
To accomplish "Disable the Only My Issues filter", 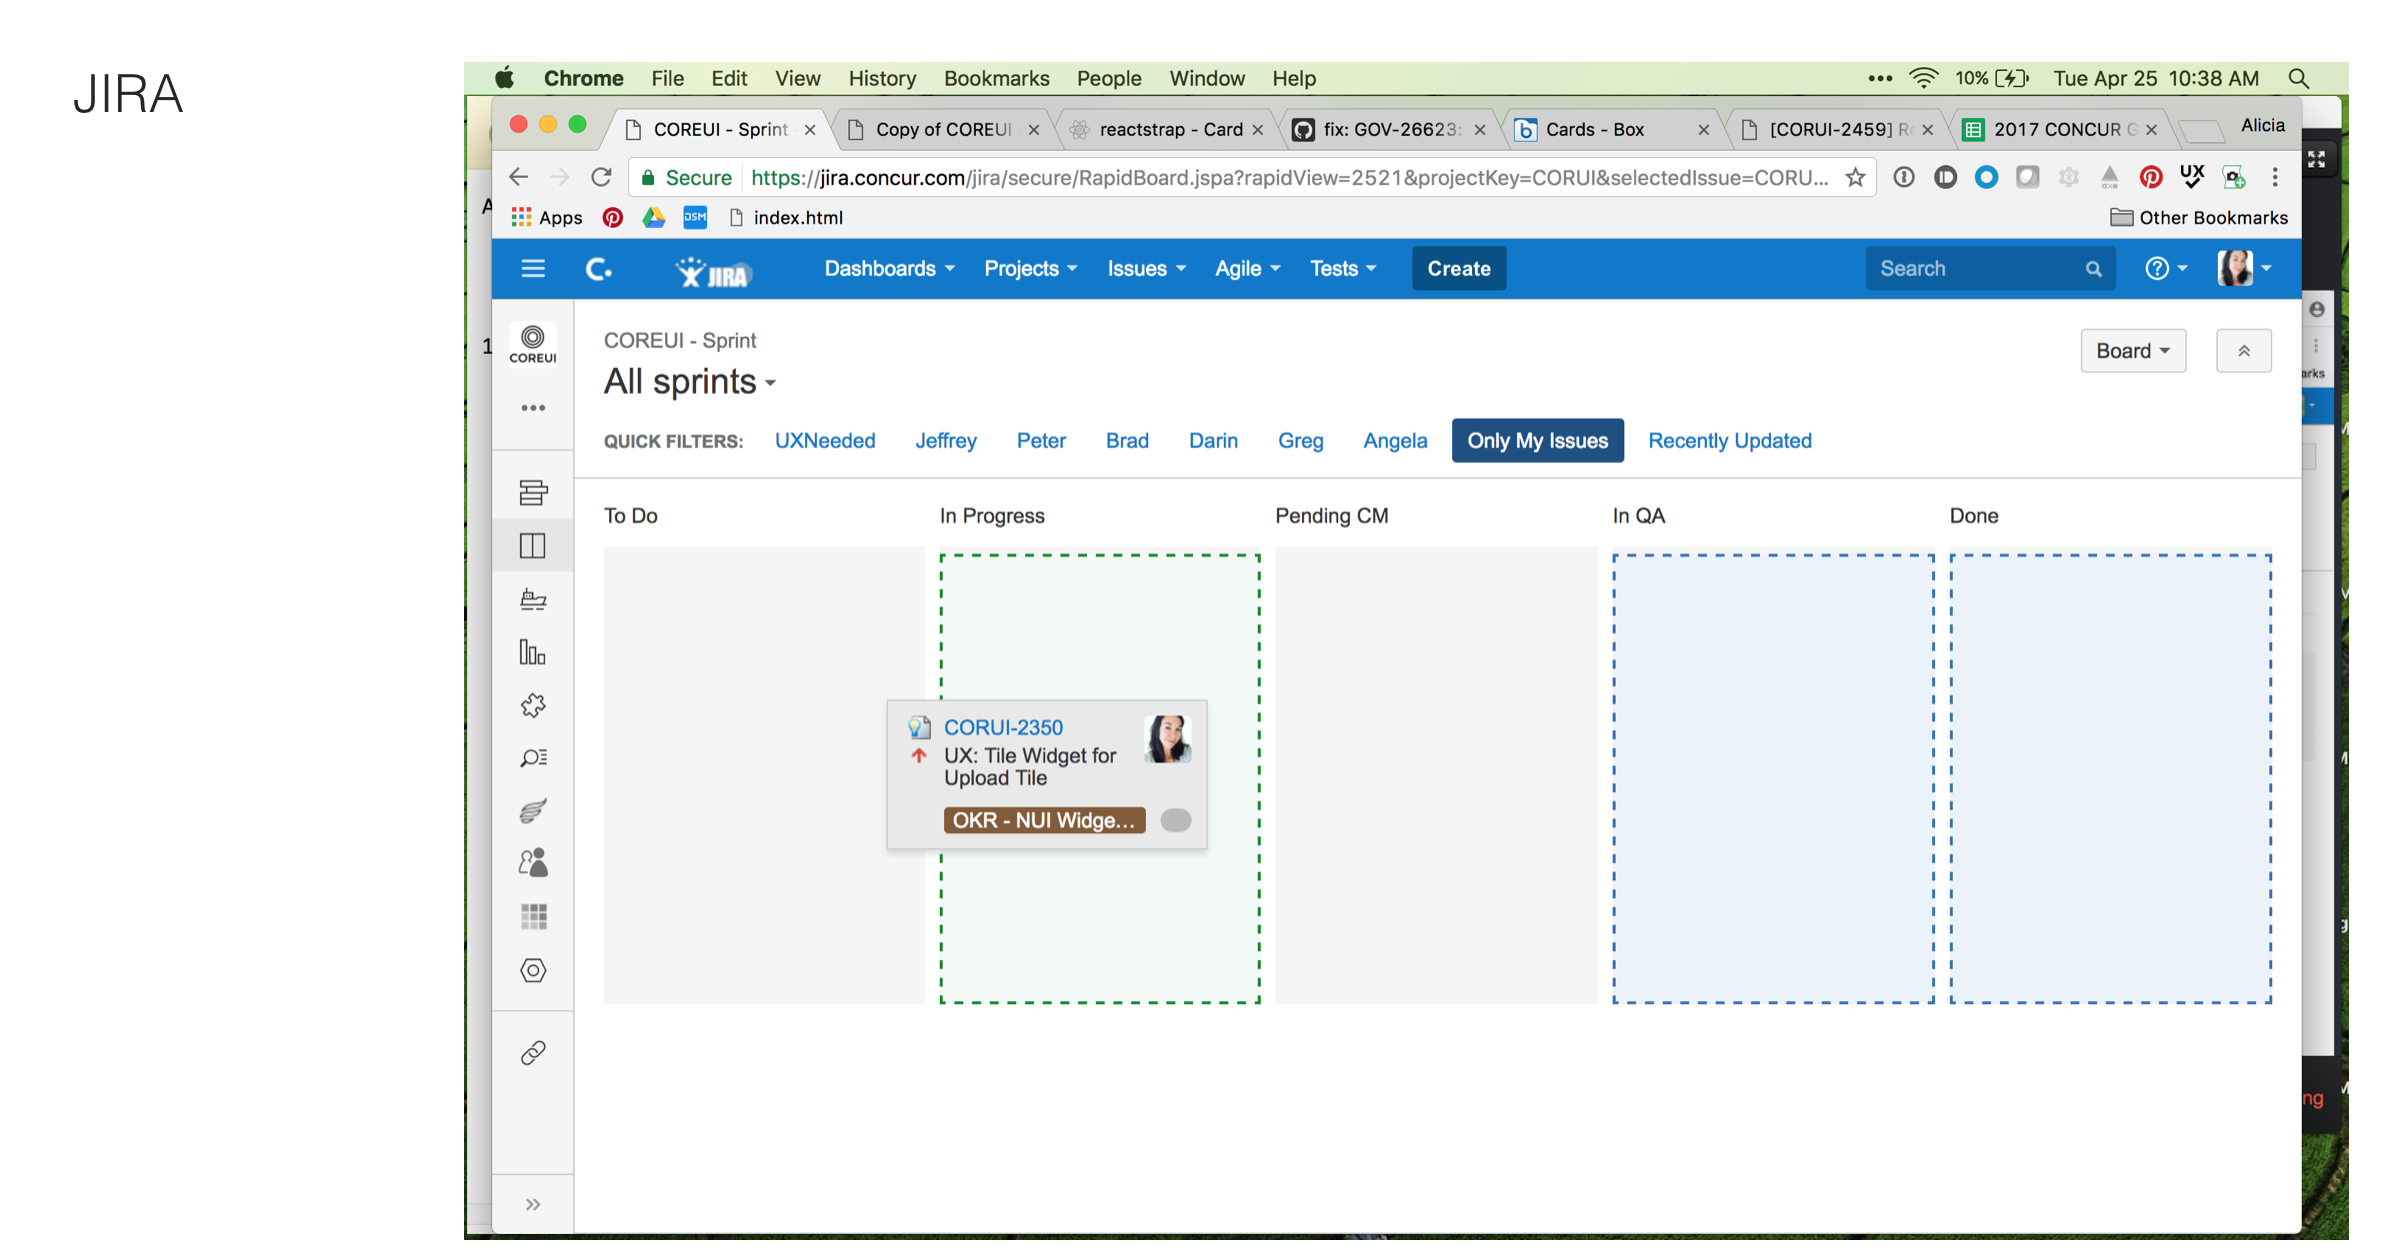I will coord(1537,441).
